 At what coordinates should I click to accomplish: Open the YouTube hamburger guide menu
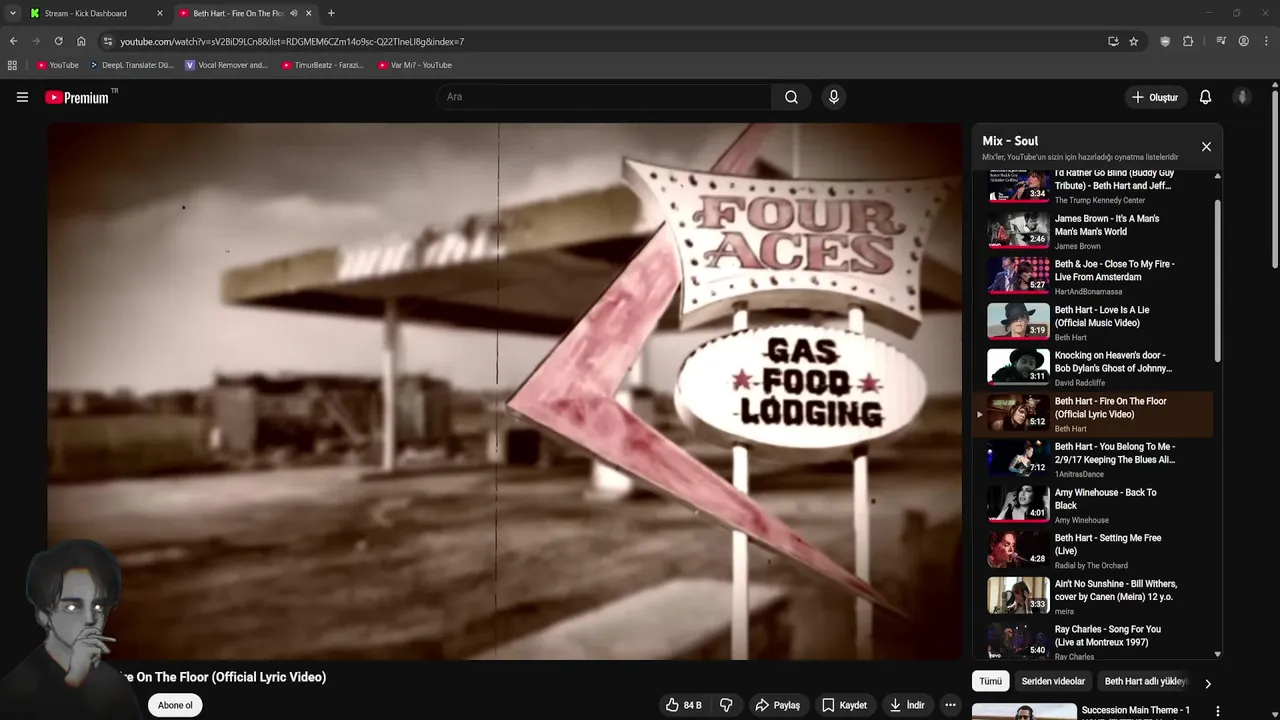pos(22,97)
